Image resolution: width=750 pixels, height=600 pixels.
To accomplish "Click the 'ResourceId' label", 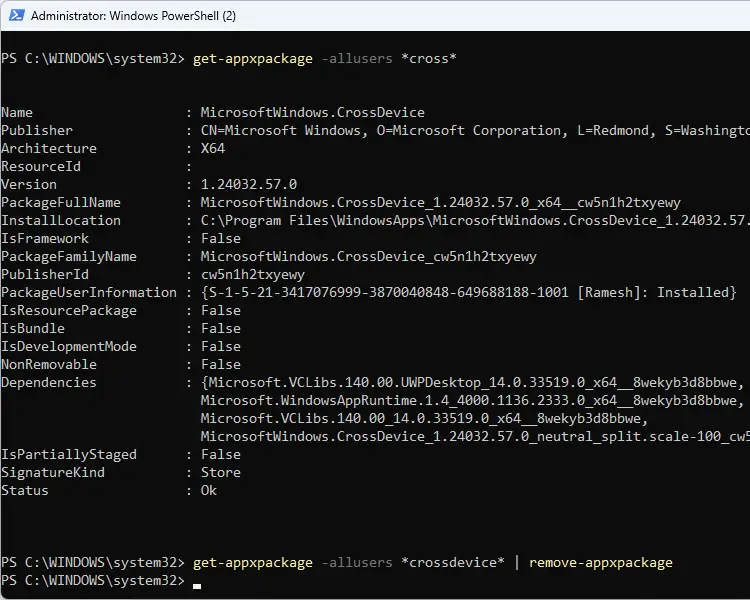I will coord(41,167).
